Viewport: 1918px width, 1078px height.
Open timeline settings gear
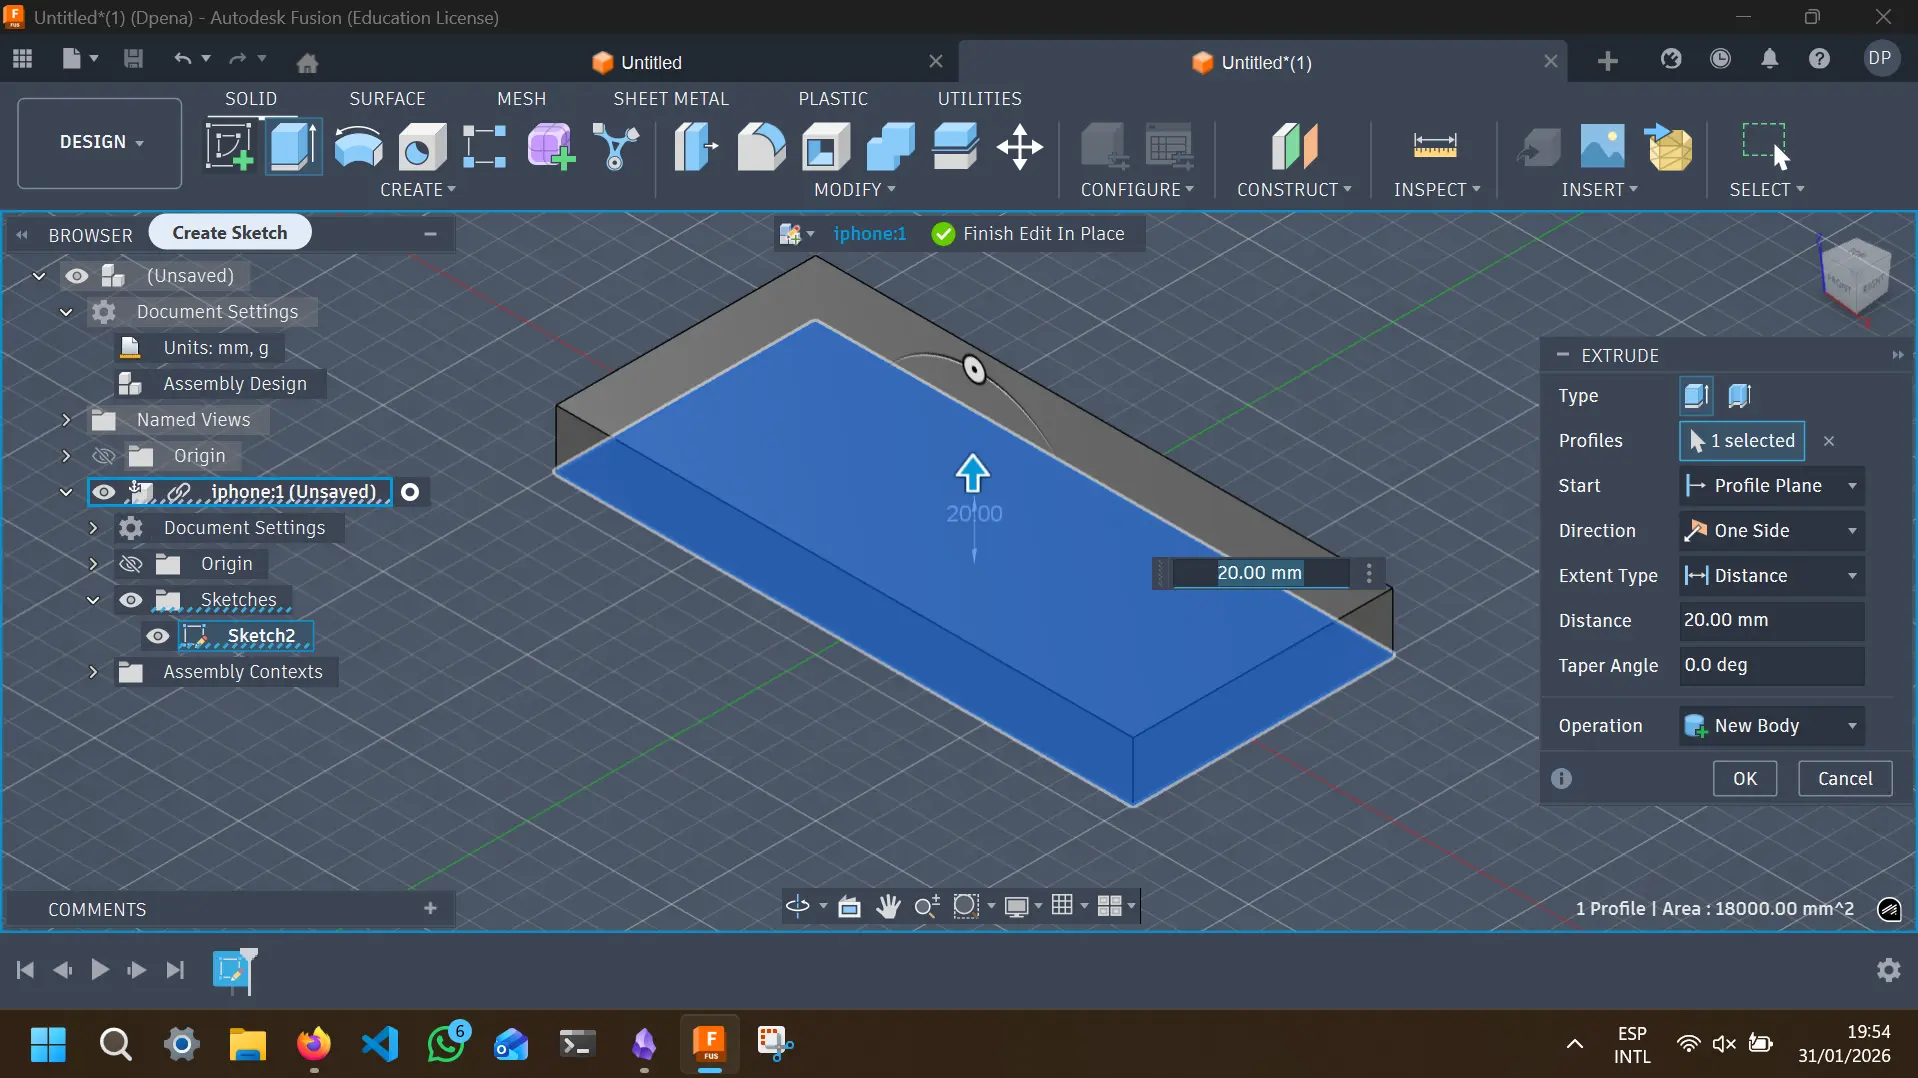click(1888, 970)
